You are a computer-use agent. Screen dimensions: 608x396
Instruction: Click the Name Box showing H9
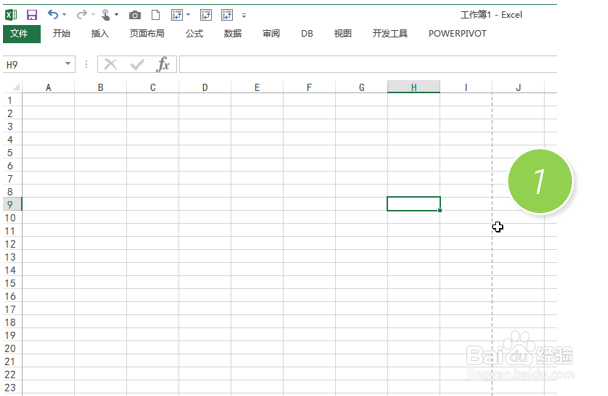click(33, 64)
